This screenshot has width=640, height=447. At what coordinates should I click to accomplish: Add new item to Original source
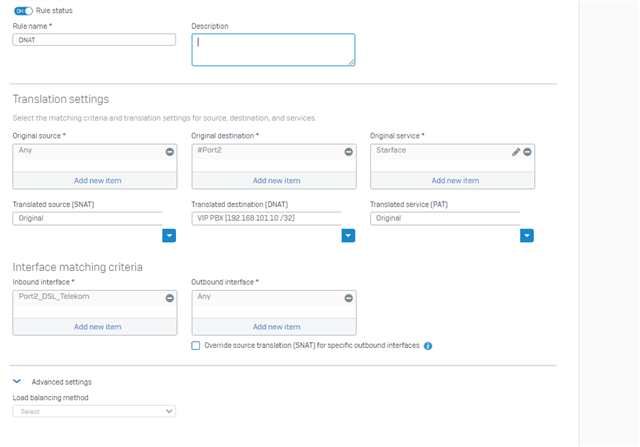pos(98,180)
